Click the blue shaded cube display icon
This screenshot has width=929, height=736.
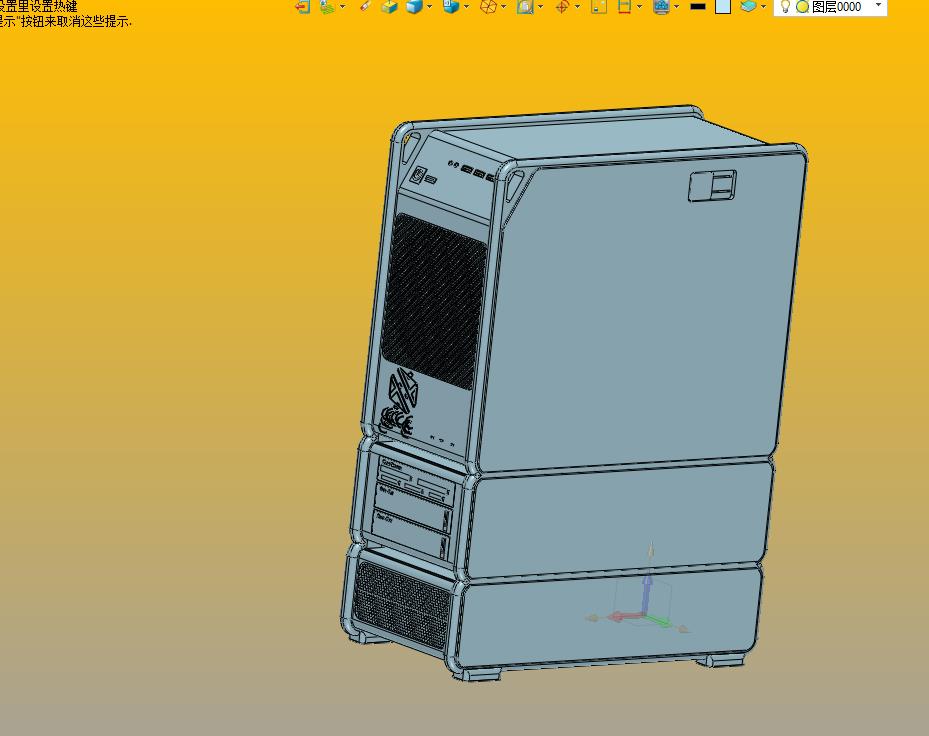414,7
